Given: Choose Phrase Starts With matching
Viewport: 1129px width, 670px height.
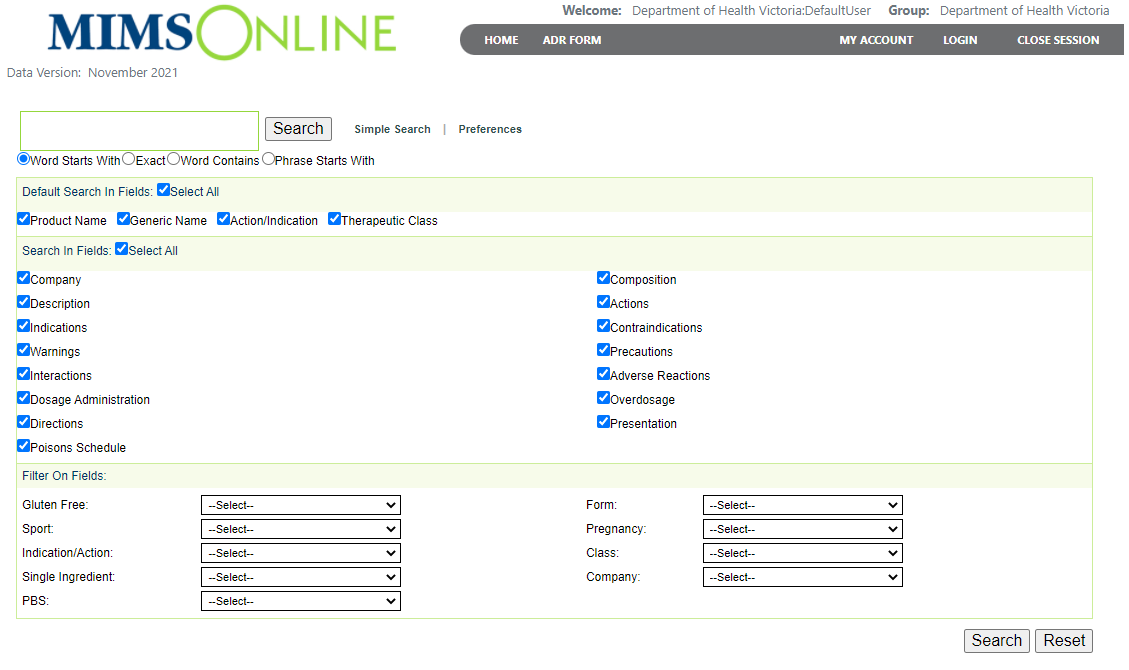Looking at the screenshot, I should 268,158.
